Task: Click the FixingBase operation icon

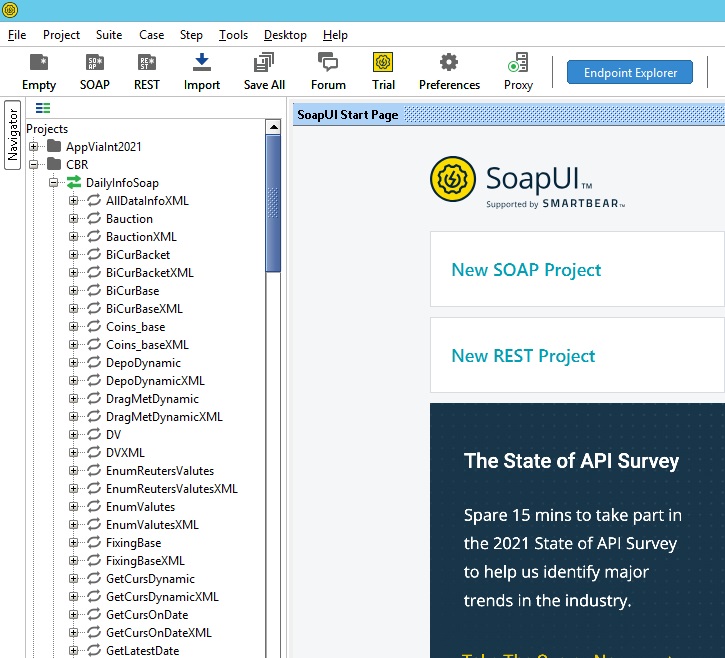Action: pos(94,542)
